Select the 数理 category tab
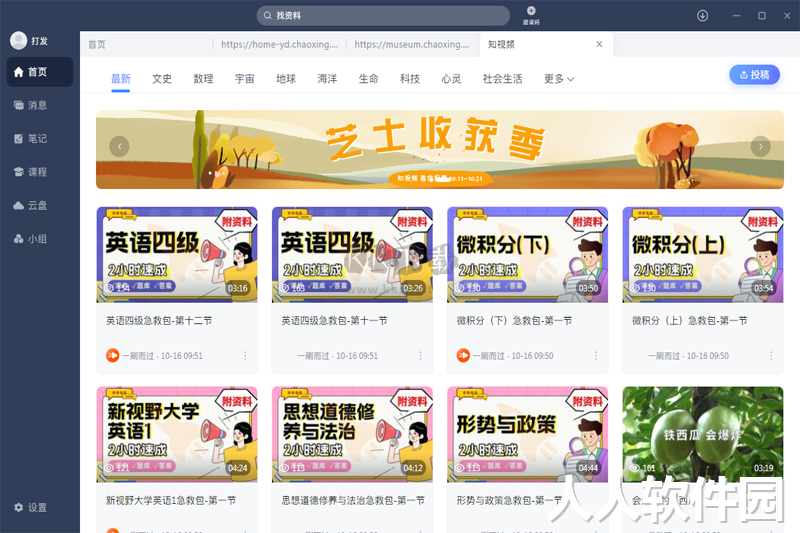 pyautogui.click(x=203, y=79)
